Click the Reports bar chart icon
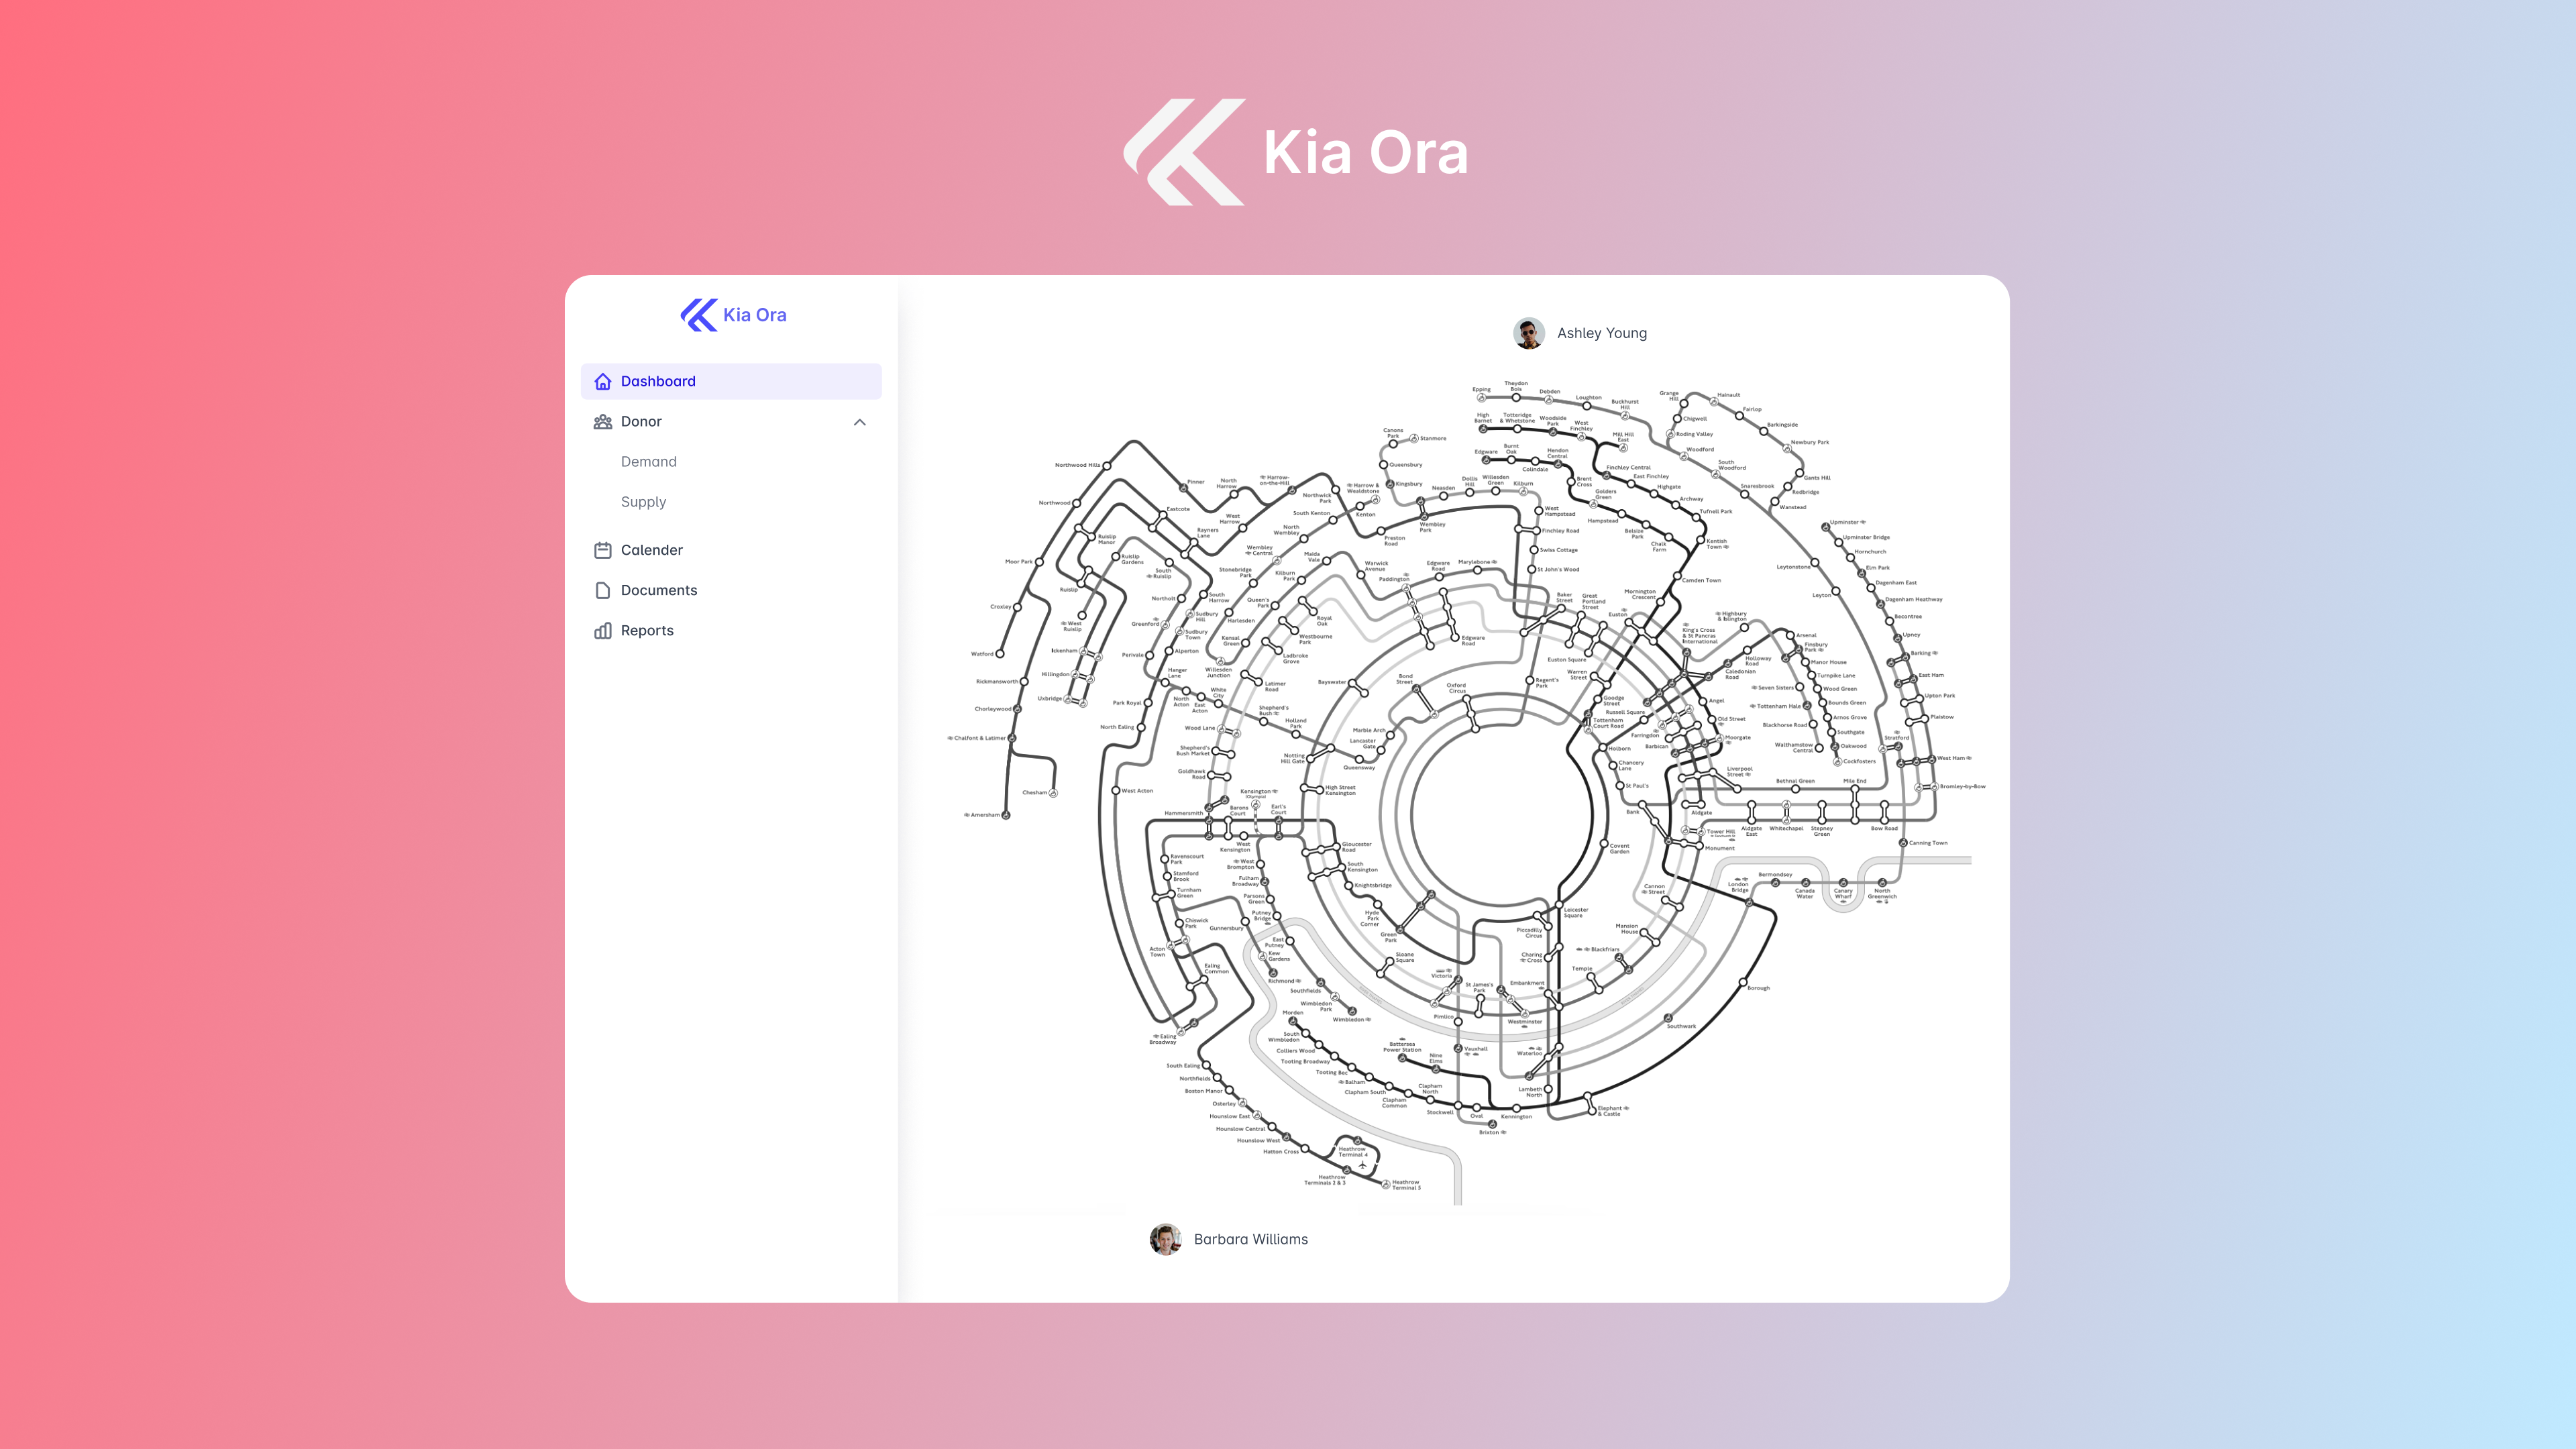Viewport: 2576px width, 1449px height. (x=602, y=631)
